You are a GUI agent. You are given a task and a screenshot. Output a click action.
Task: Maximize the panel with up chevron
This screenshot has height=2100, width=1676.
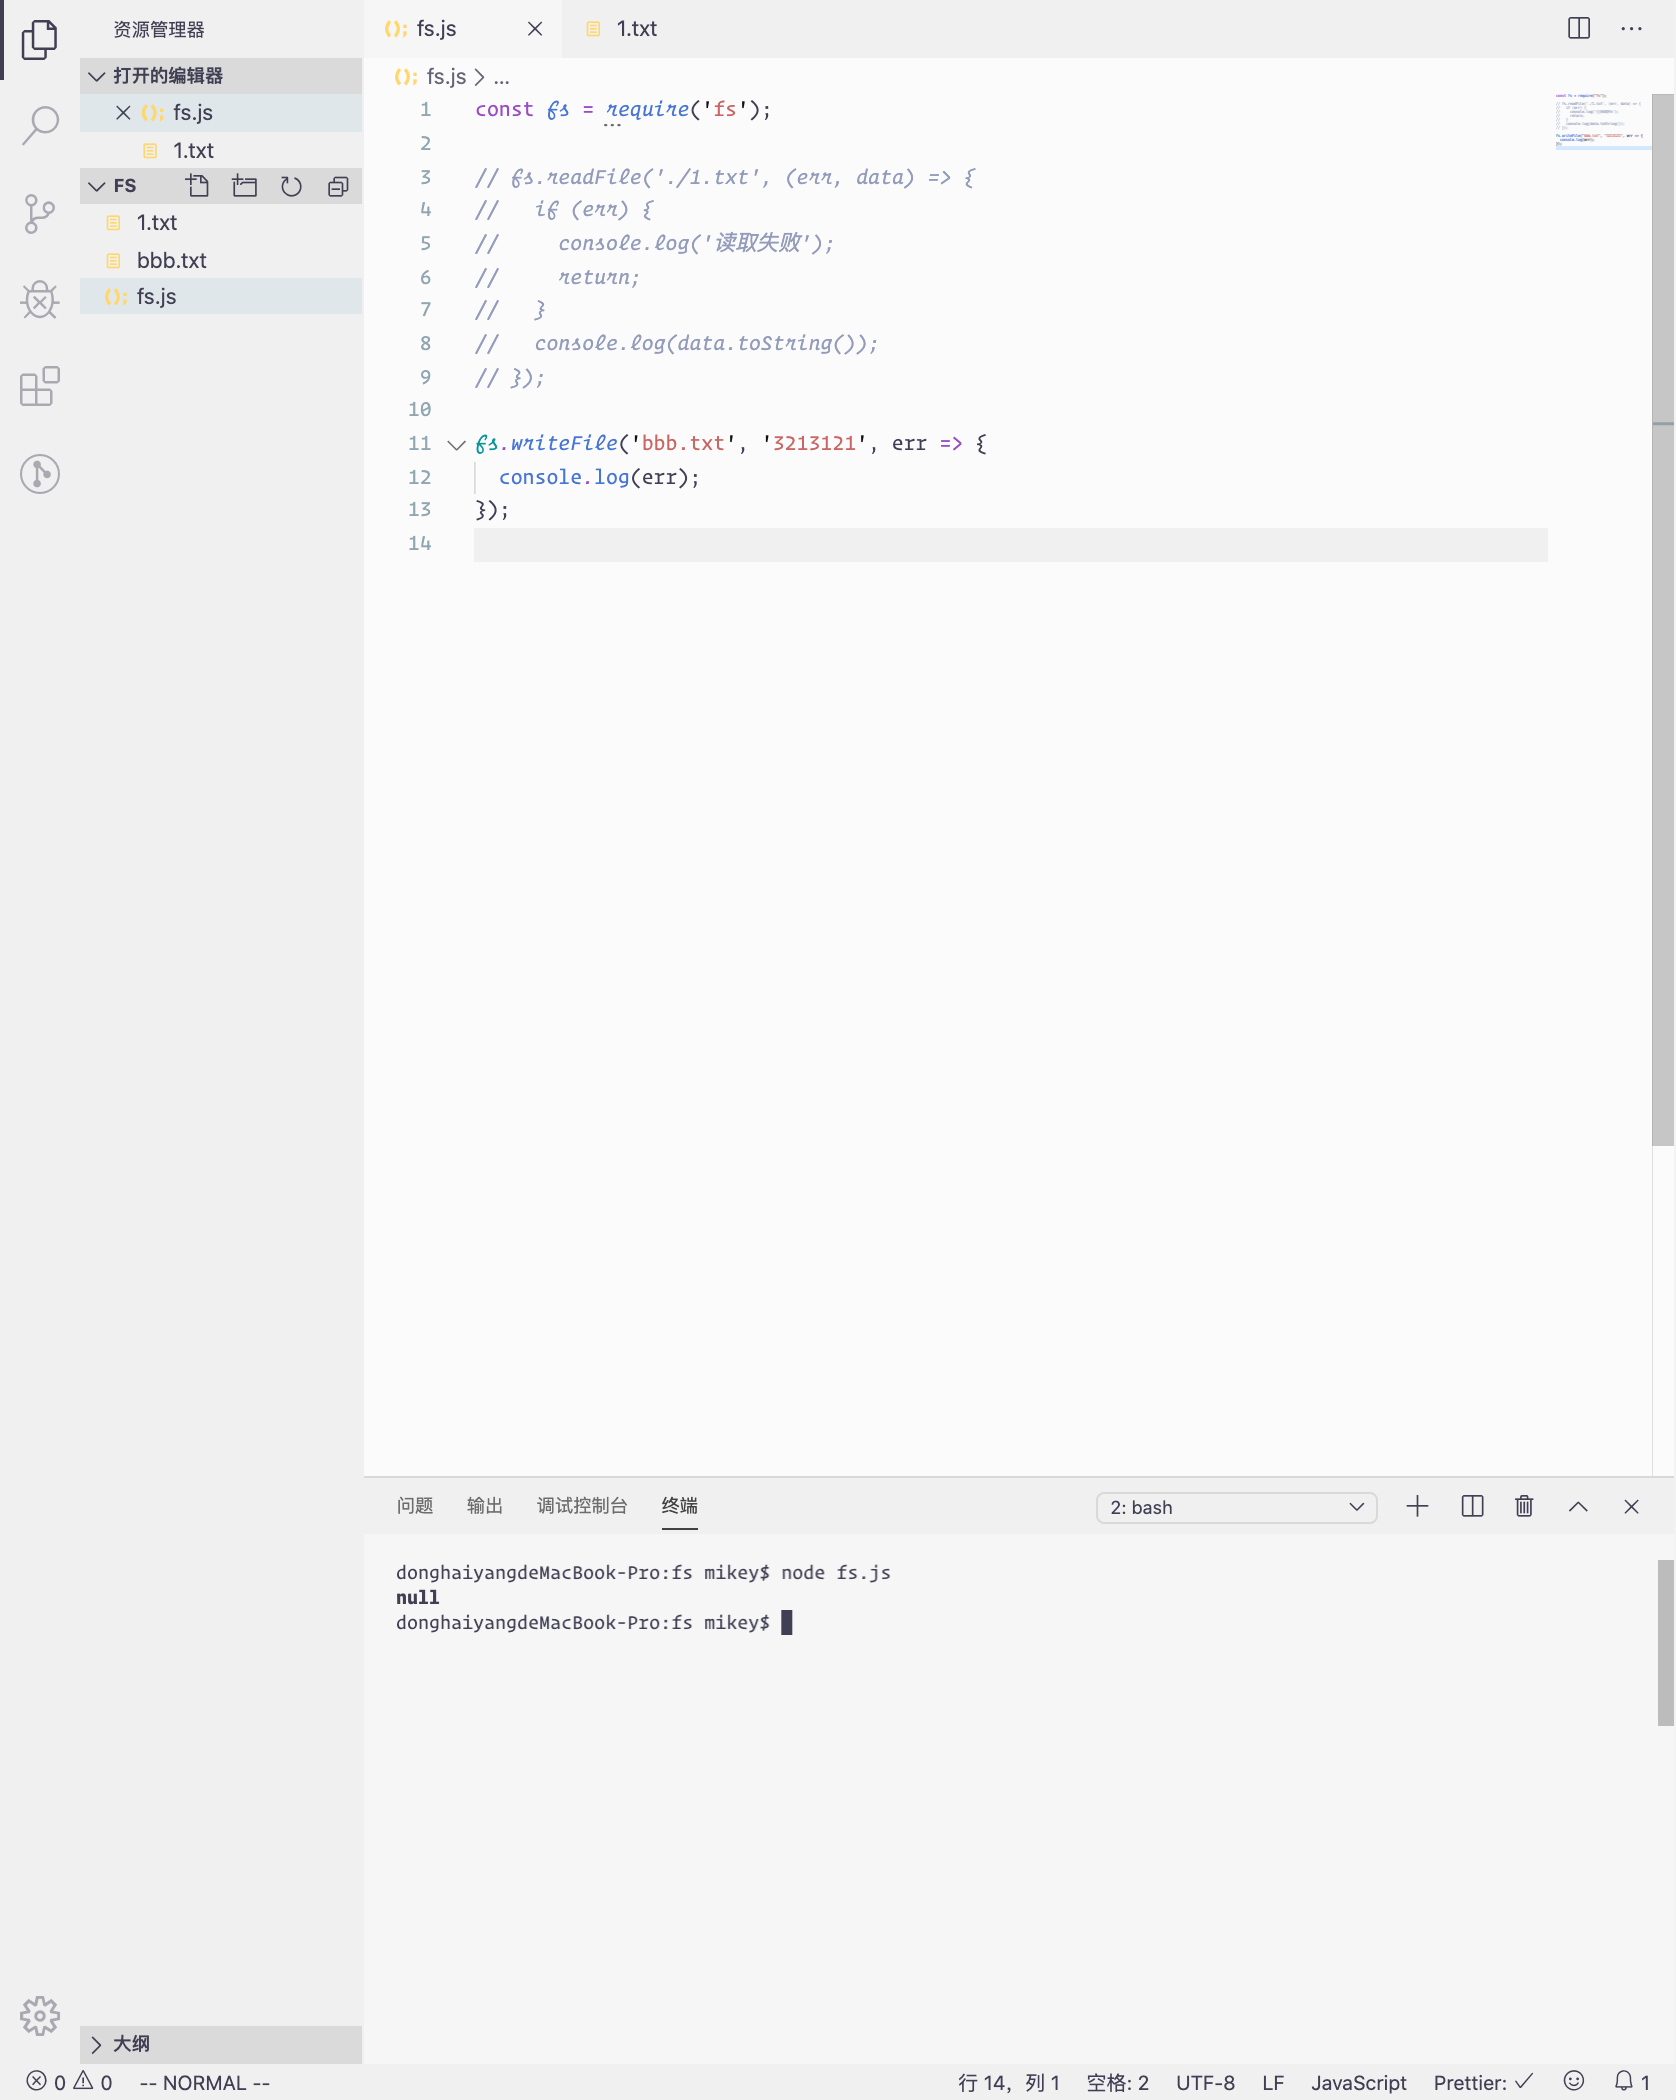tap(1578, 1506)
